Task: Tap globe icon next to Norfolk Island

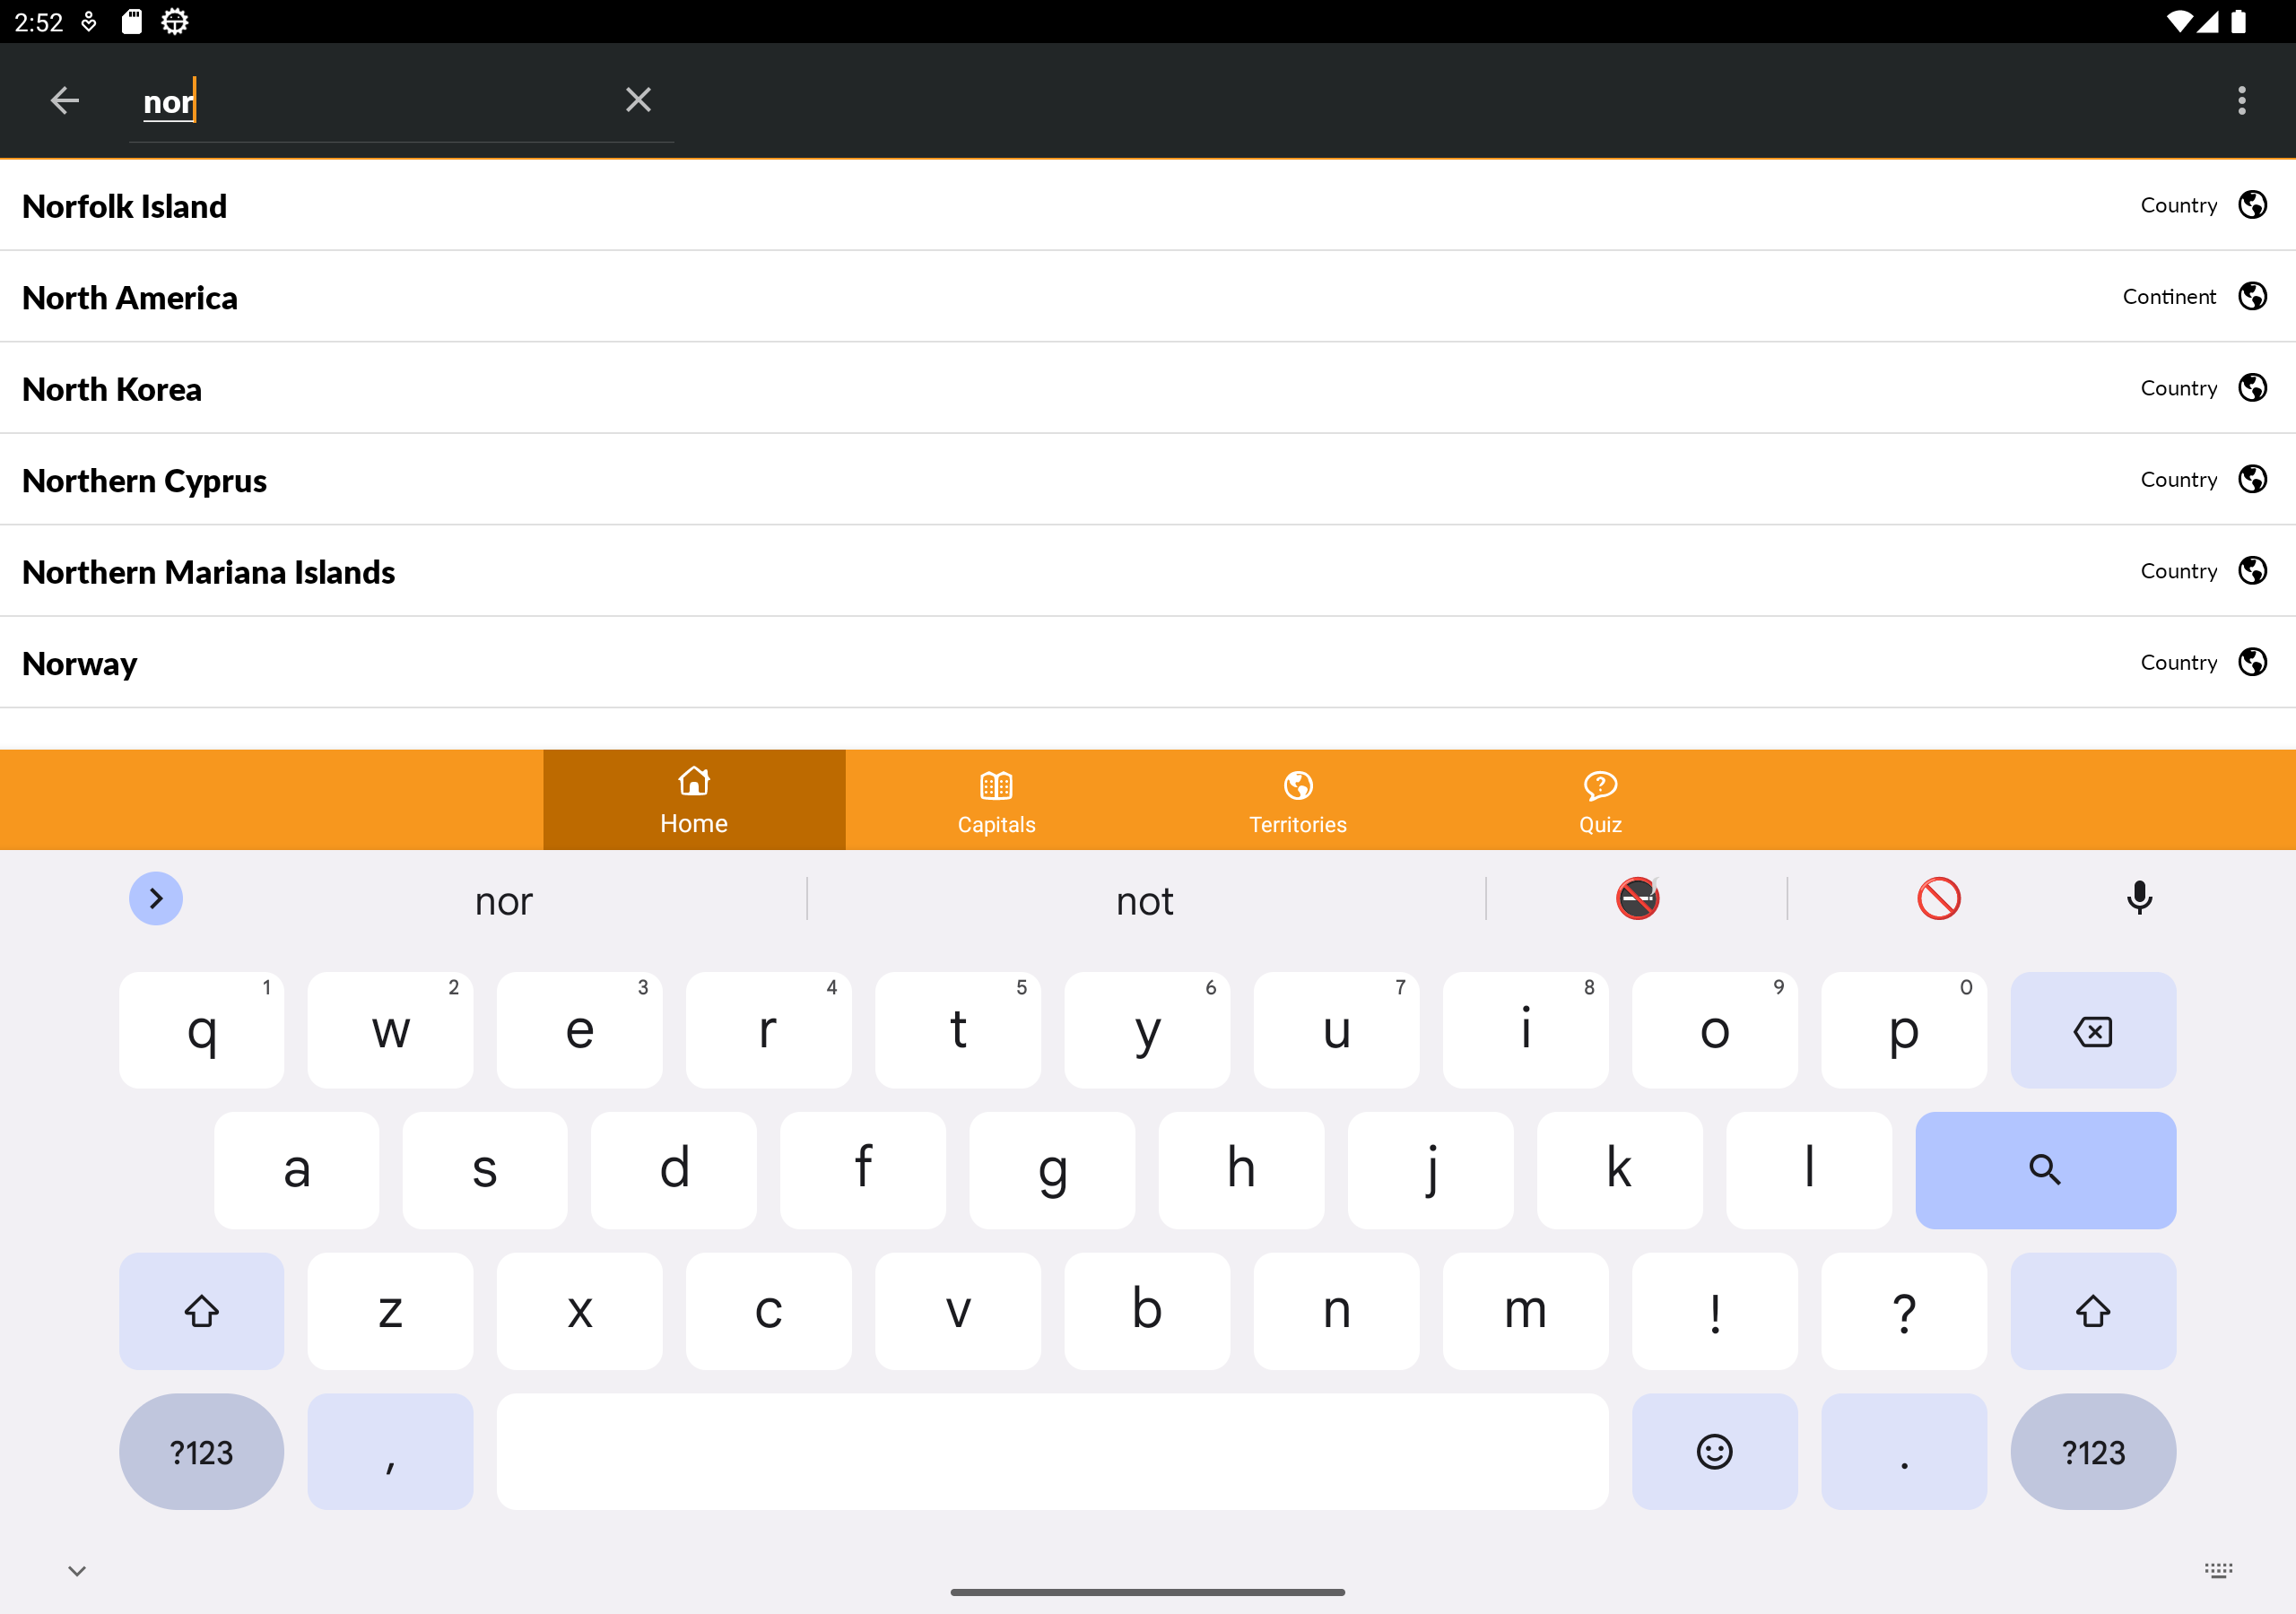Action: pyautogui.click(x=2252, y=205)
